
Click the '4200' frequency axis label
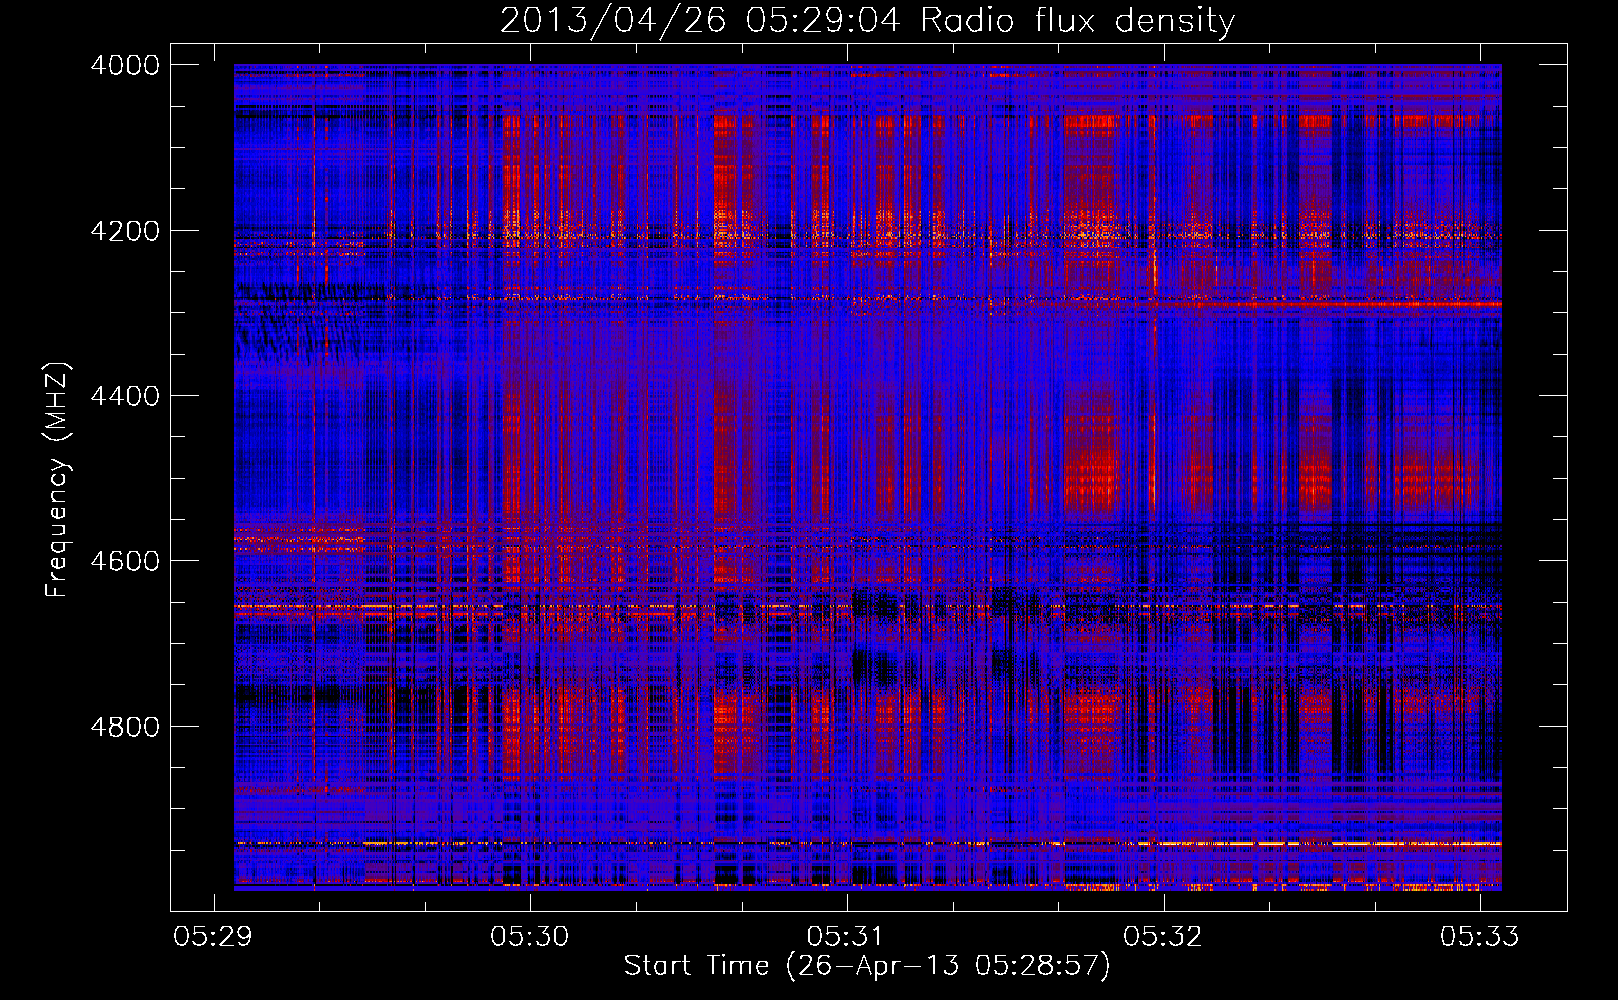click(x=125, y=231)
